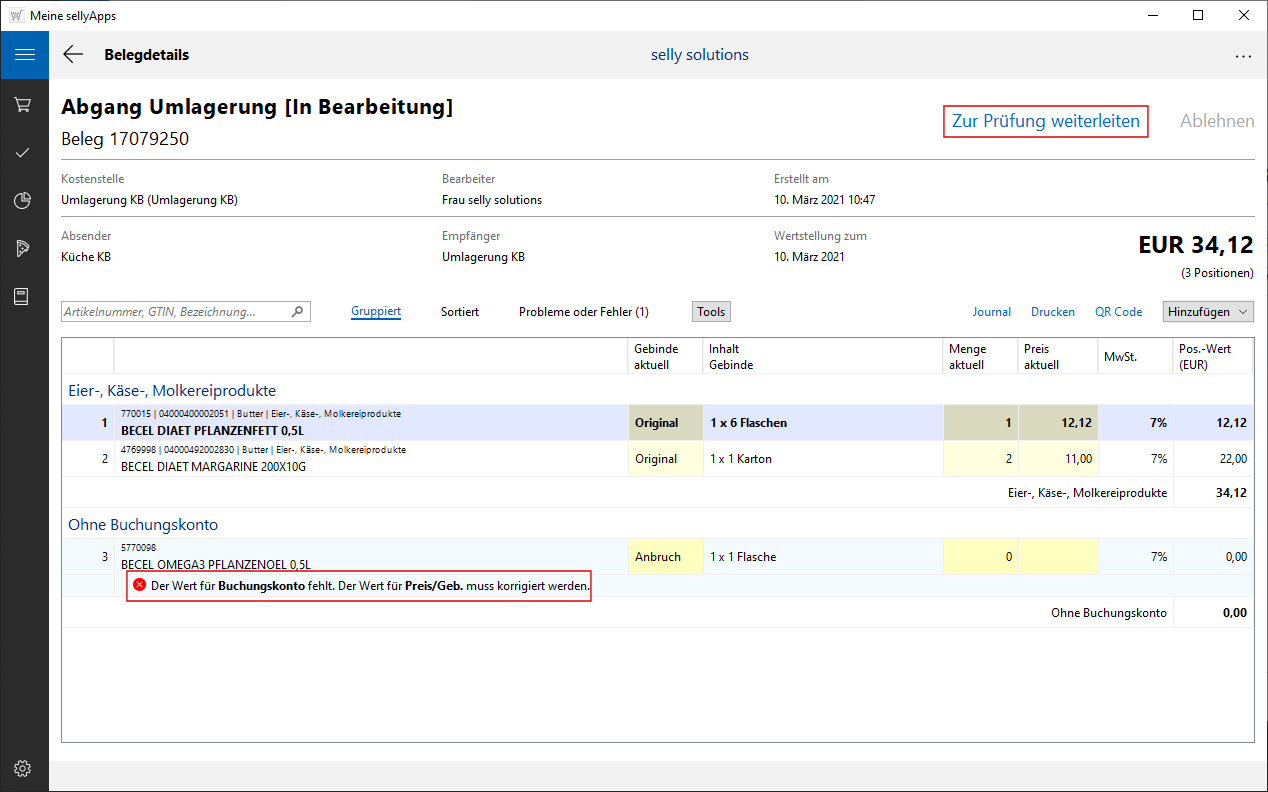Image resolution: width=1268 pixels, height=792 pixels.
Task: Click the Drucken link
Action: tap(1052, 312)
